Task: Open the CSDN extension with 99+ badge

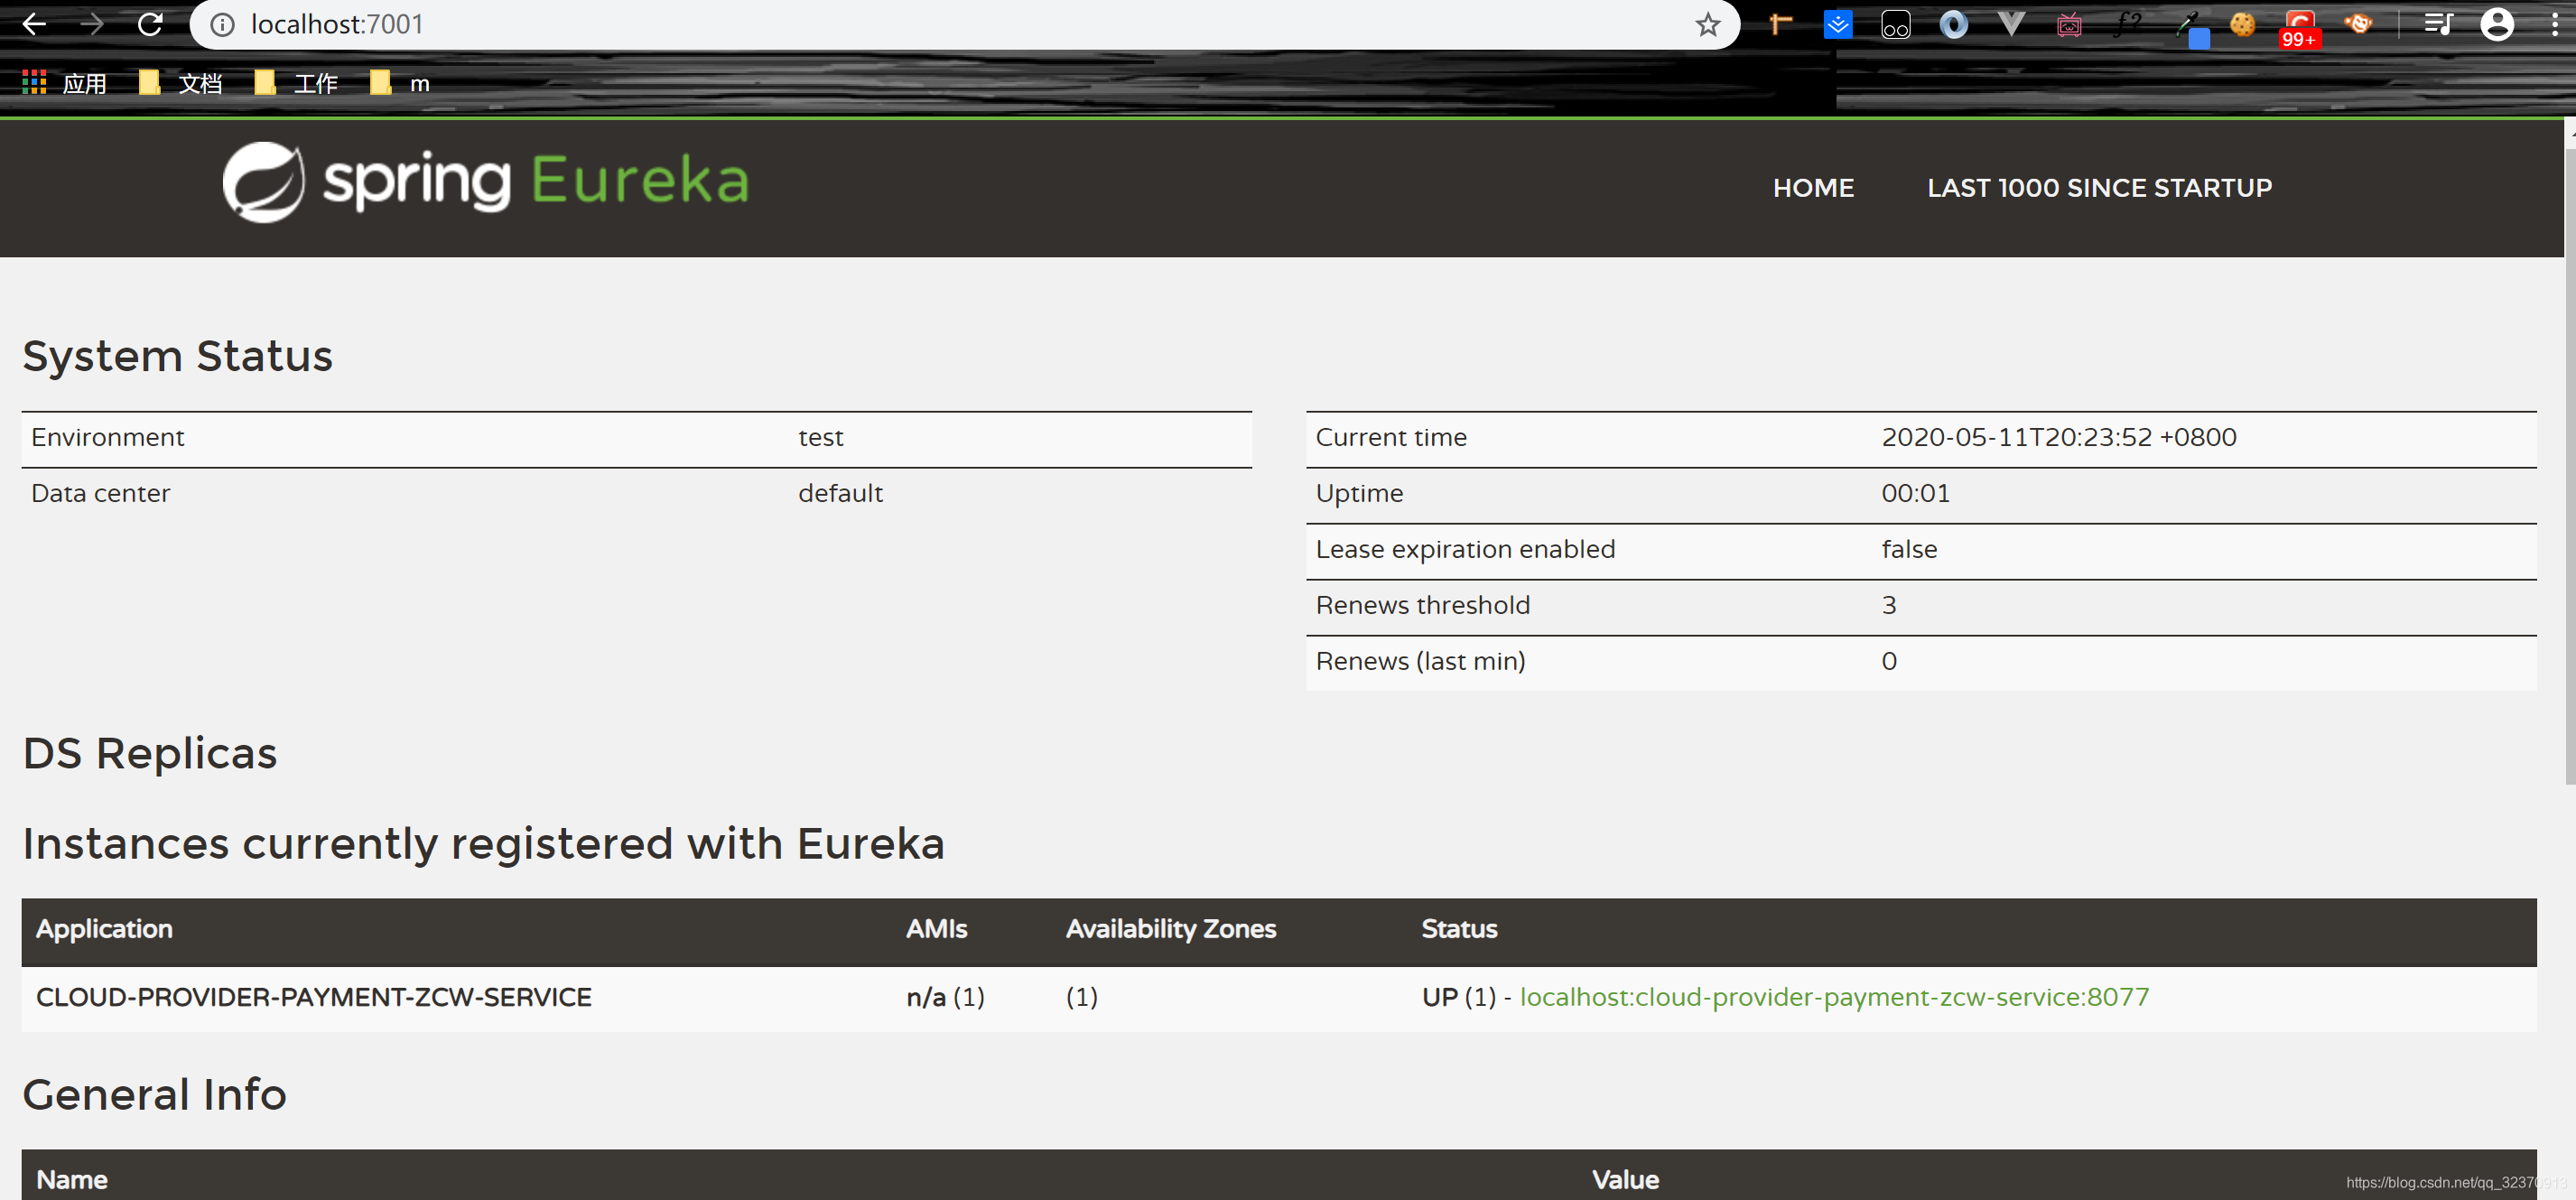Action: (2300, 28)
